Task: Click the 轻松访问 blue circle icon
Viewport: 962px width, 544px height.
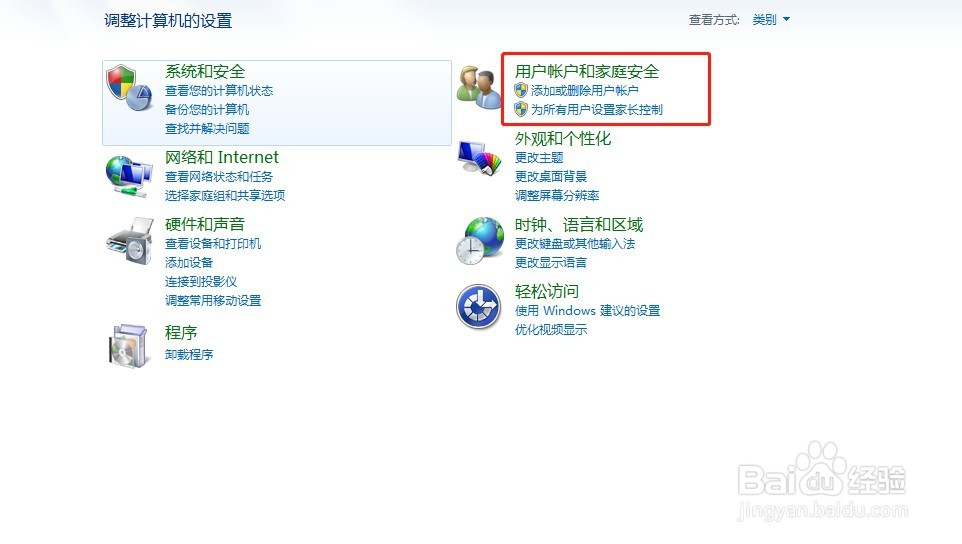Action: coord(479,307)
